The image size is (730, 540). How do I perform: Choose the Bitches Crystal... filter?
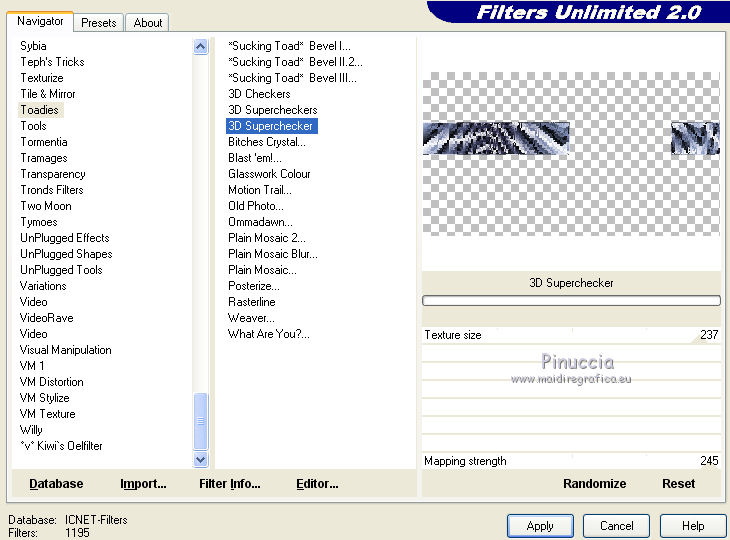coord(267,142)
